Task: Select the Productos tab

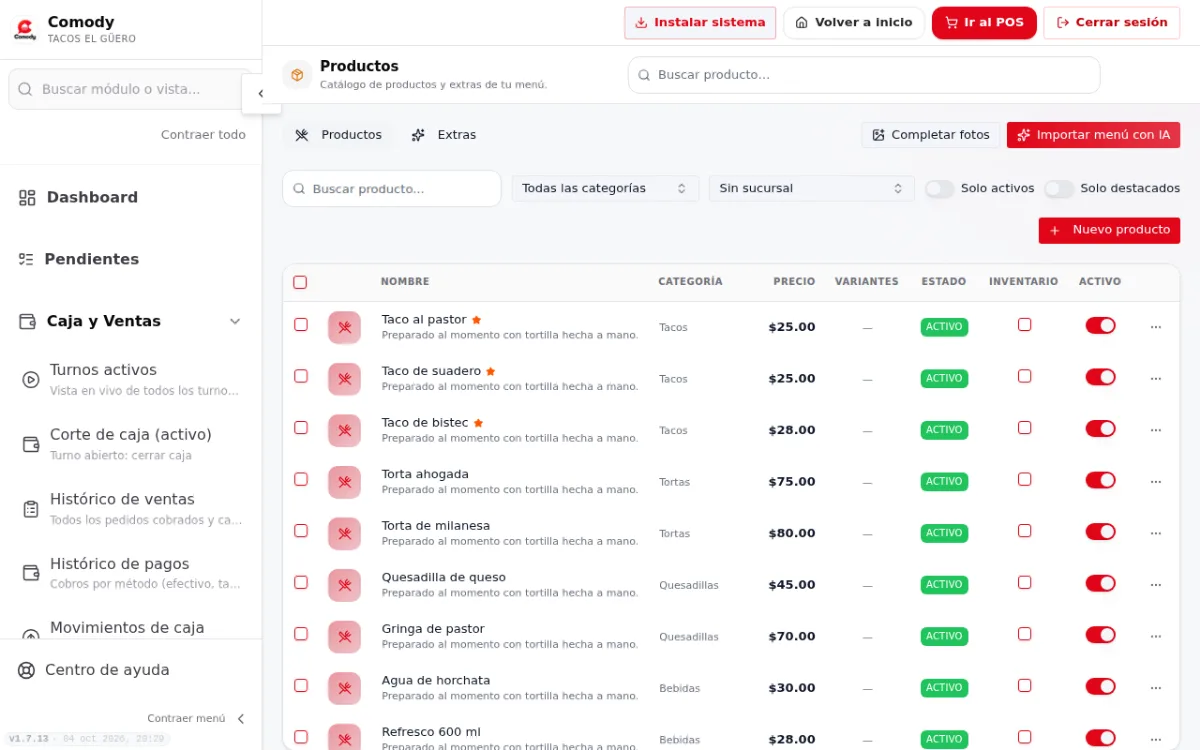Action: click(x=338, y=135)
